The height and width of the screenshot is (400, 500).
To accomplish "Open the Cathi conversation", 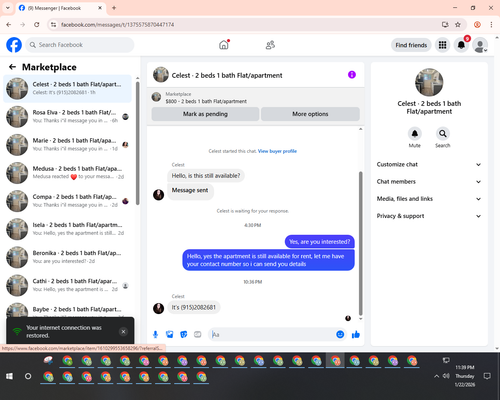I will pyautogui.click(x=68, y=285).
